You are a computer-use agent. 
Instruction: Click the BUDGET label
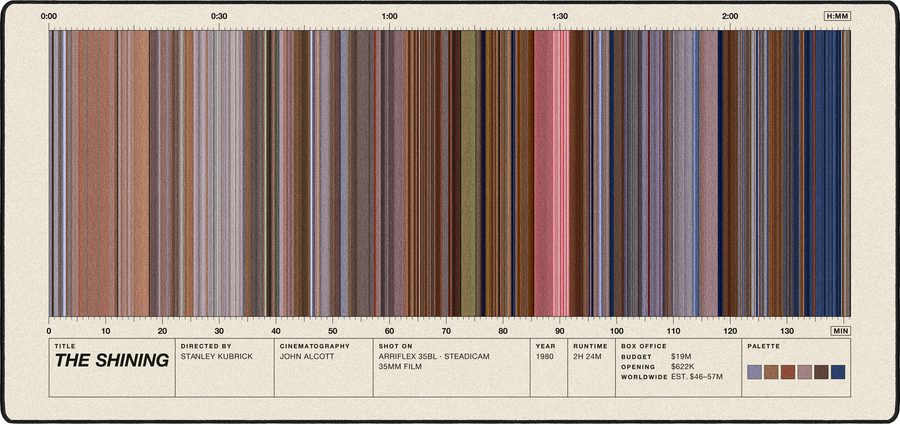click(634, 357)
